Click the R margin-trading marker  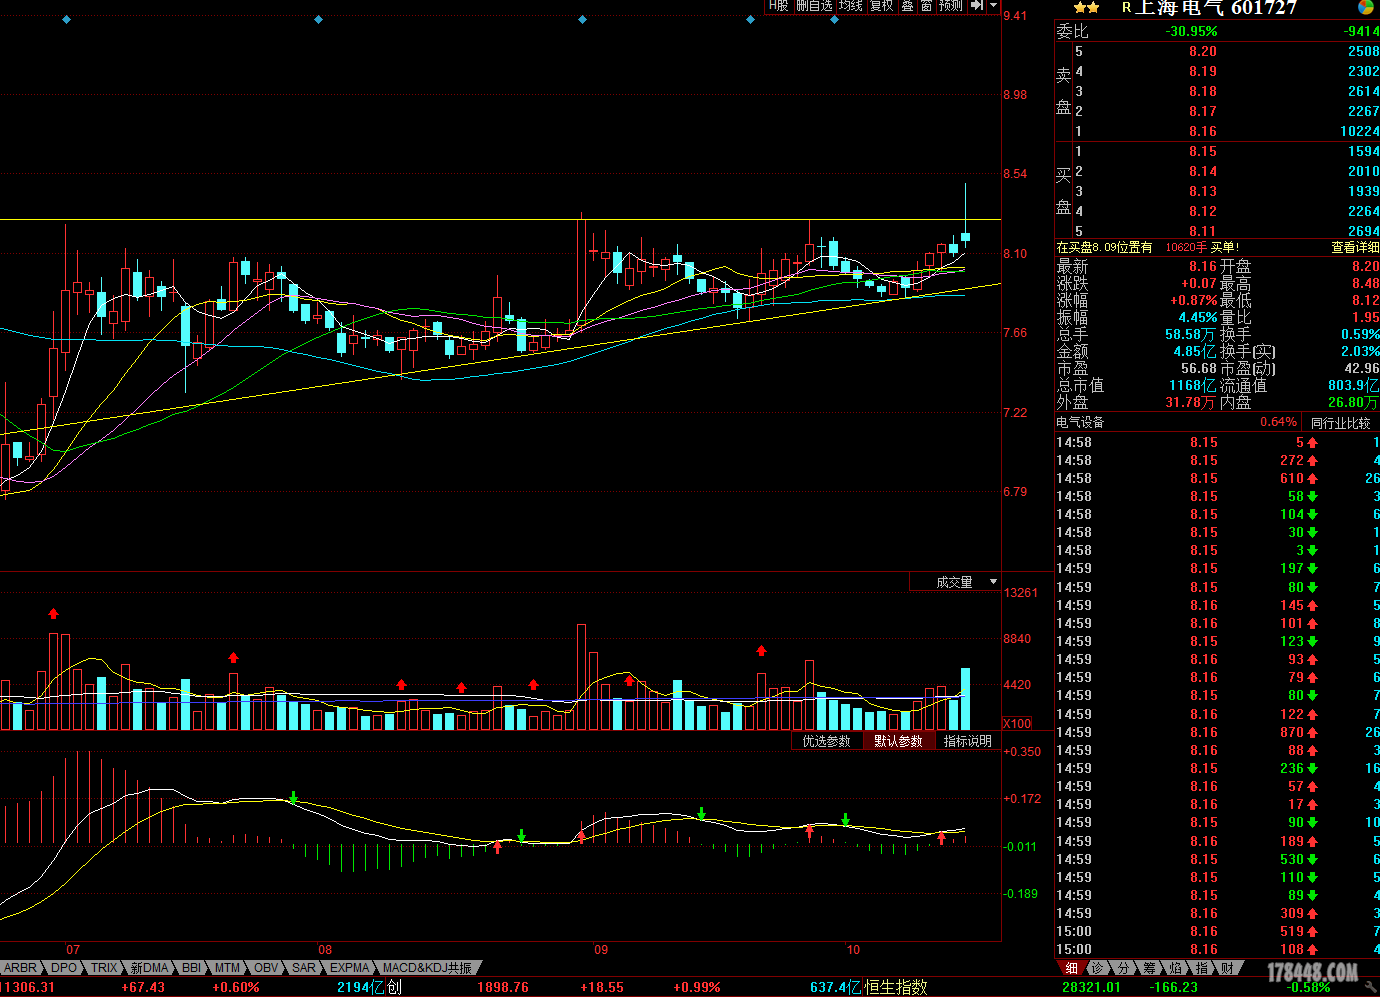pyautogui.click(x=1126, y=8)
